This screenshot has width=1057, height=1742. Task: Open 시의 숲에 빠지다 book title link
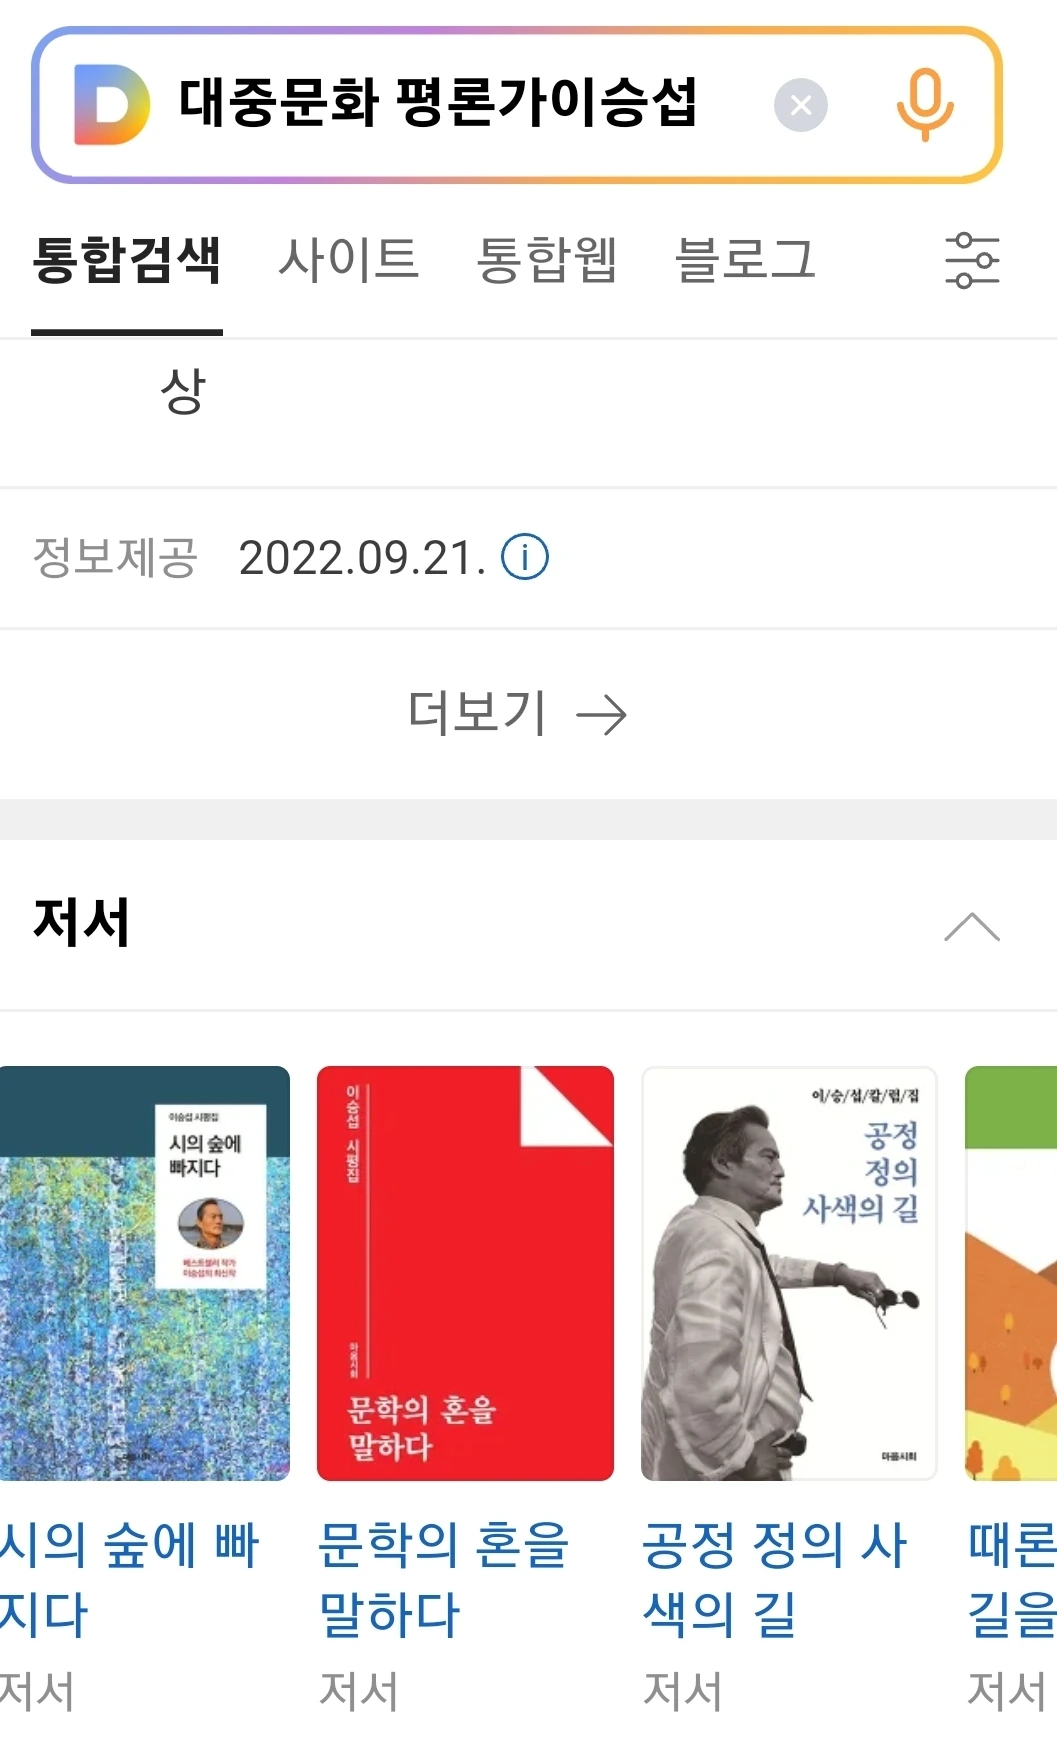pos(129,1579)
